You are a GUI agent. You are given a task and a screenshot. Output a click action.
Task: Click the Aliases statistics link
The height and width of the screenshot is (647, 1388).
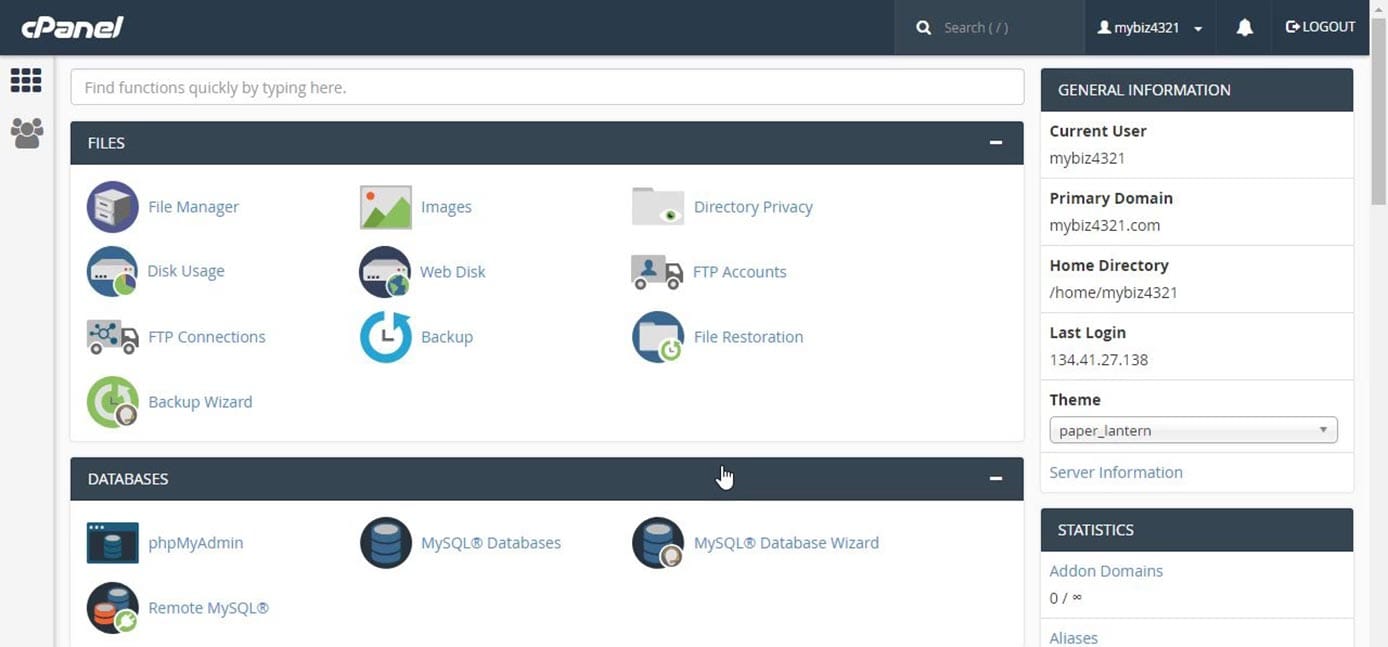click(x=1073, y=637)
